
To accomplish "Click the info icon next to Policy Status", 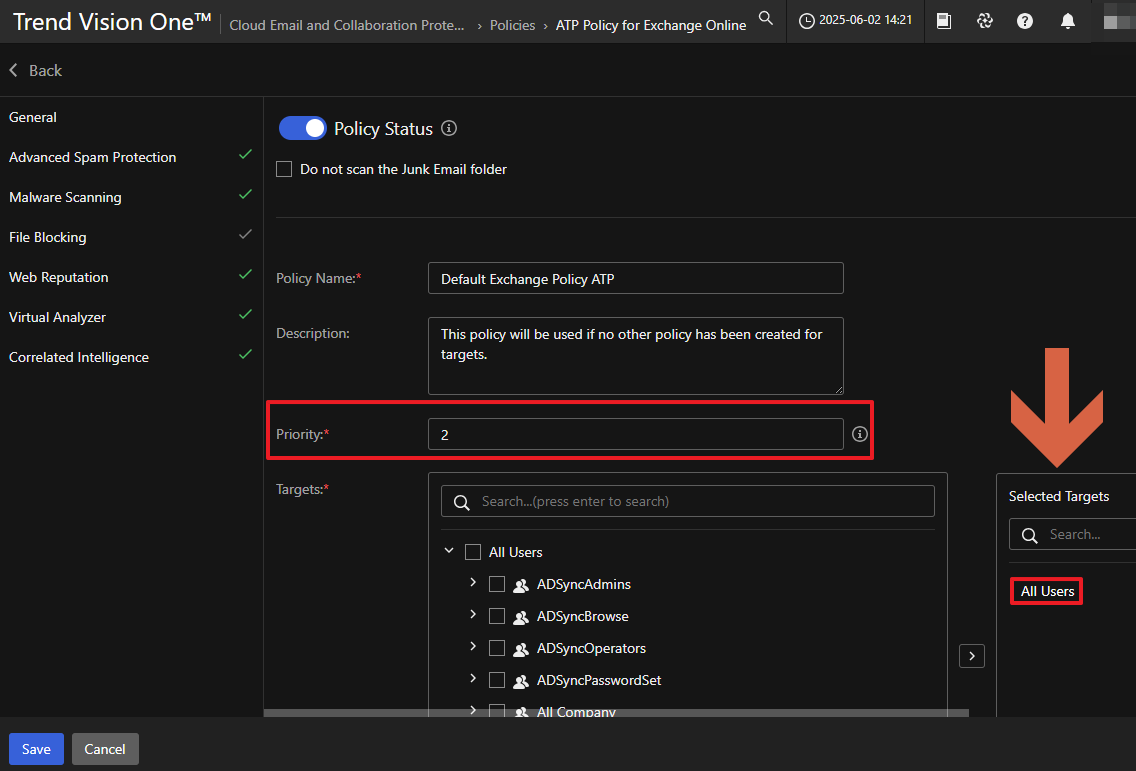I will coord(449,128).
